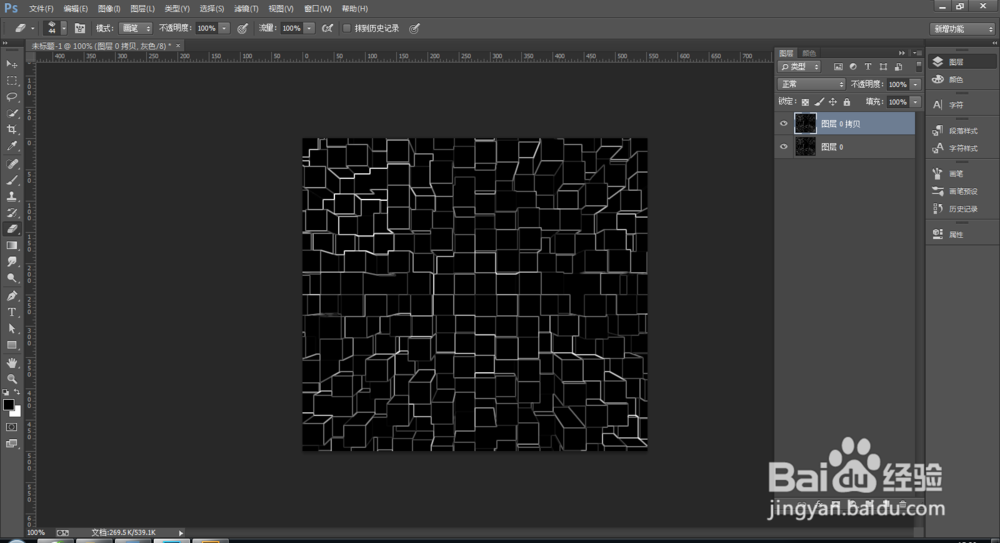This screenshot has height=543, width=1000.
Task: Filter layers by pixel layers
Action: coord(838,66)
